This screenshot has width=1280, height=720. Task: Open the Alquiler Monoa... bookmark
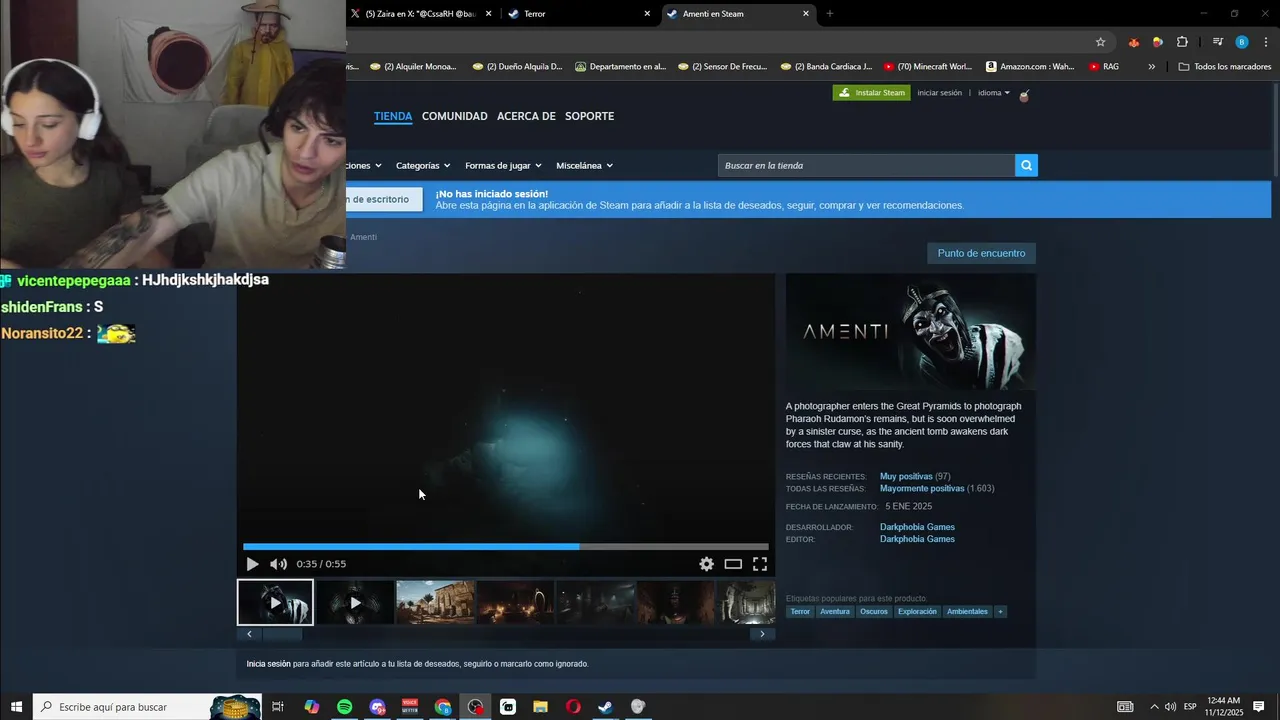(x=413, y=67)
